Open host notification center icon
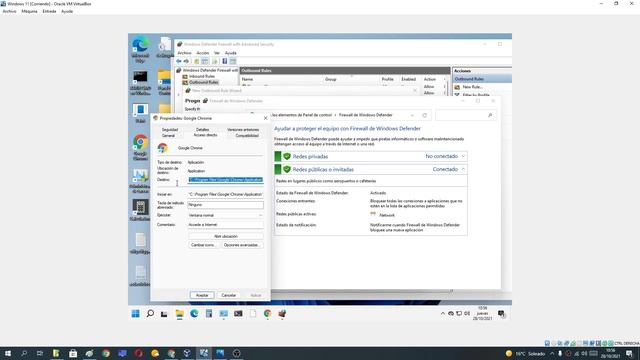 629,353
